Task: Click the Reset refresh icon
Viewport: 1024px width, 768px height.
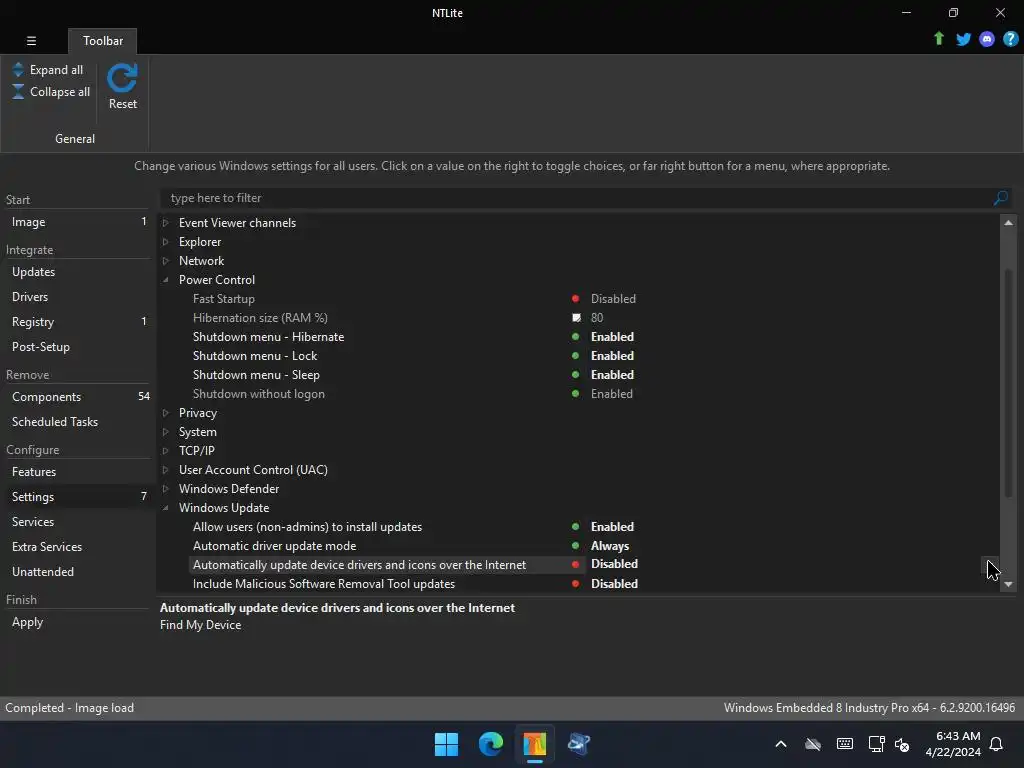Action: tap(122, 78)
